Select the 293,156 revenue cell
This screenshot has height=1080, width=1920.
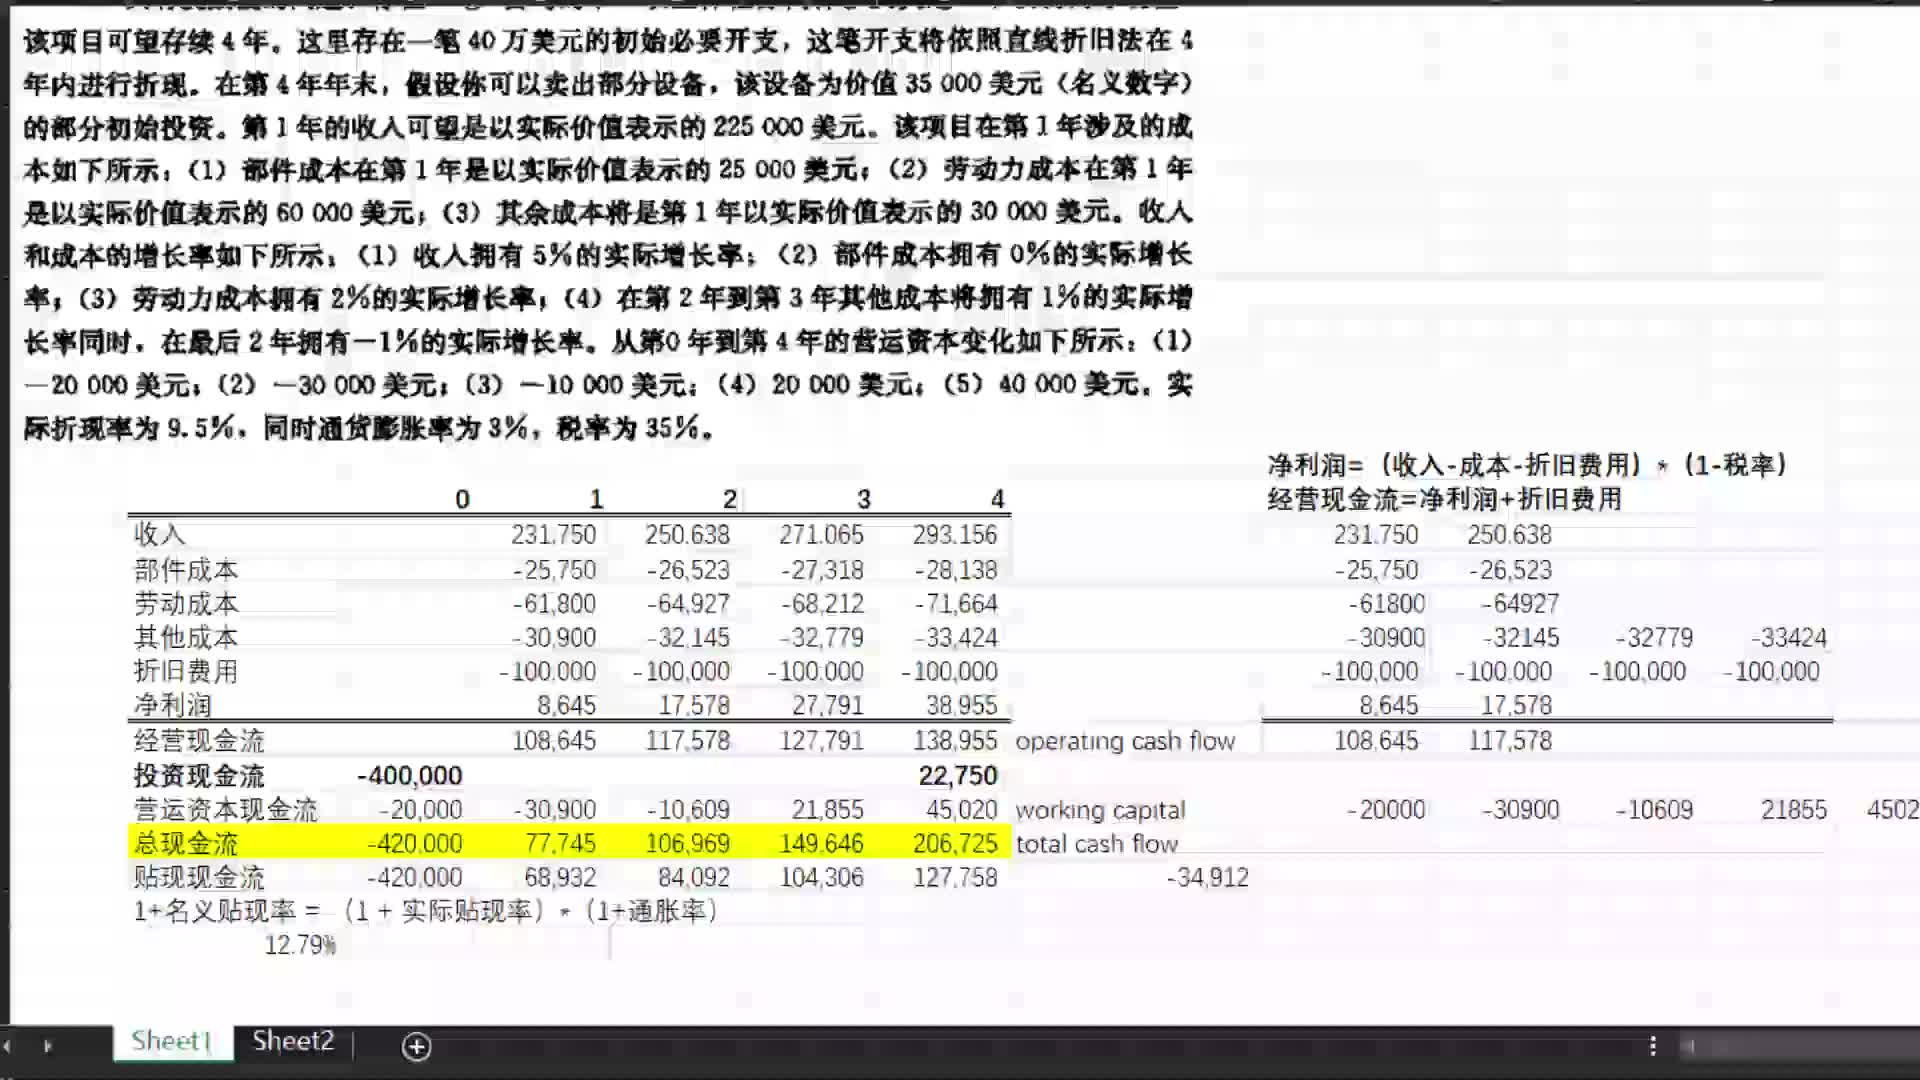click(955, 535)
